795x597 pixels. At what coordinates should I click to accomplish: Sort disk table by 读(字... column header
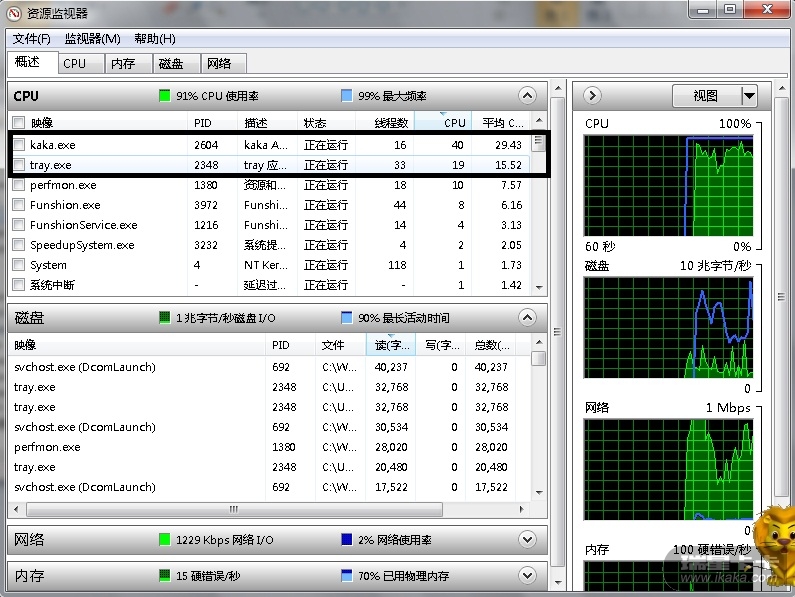[x=390, y=345]
